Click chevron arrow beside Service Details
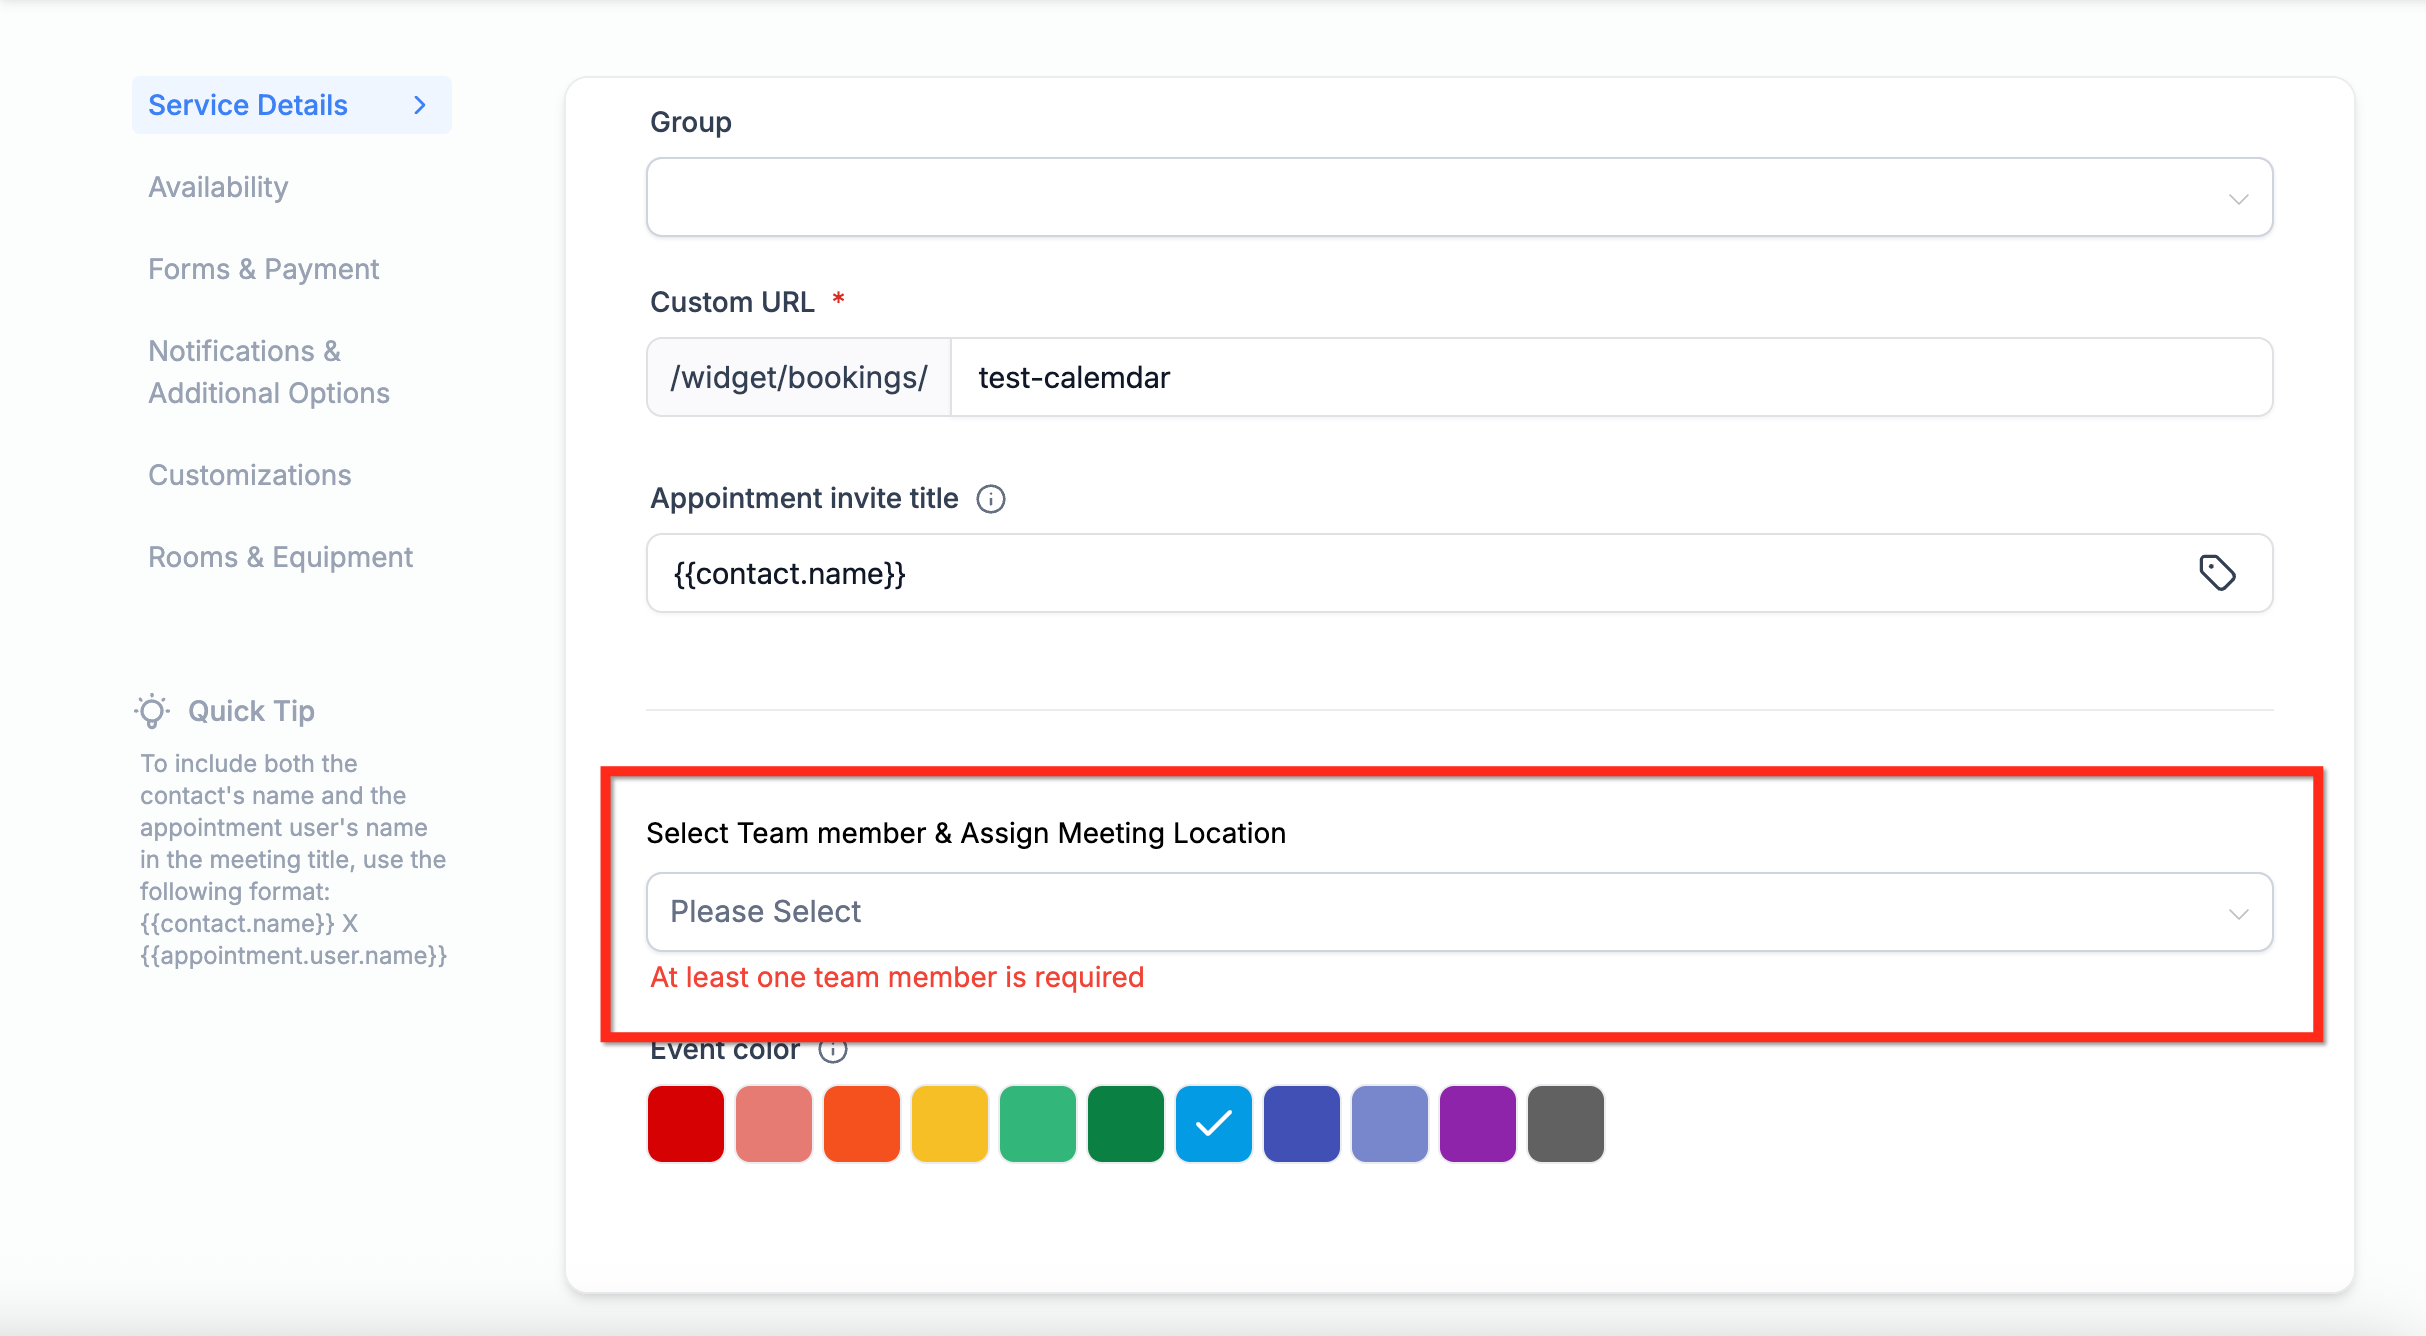The height and width of the screenshot is (1336, 2426). pos(420,105)
